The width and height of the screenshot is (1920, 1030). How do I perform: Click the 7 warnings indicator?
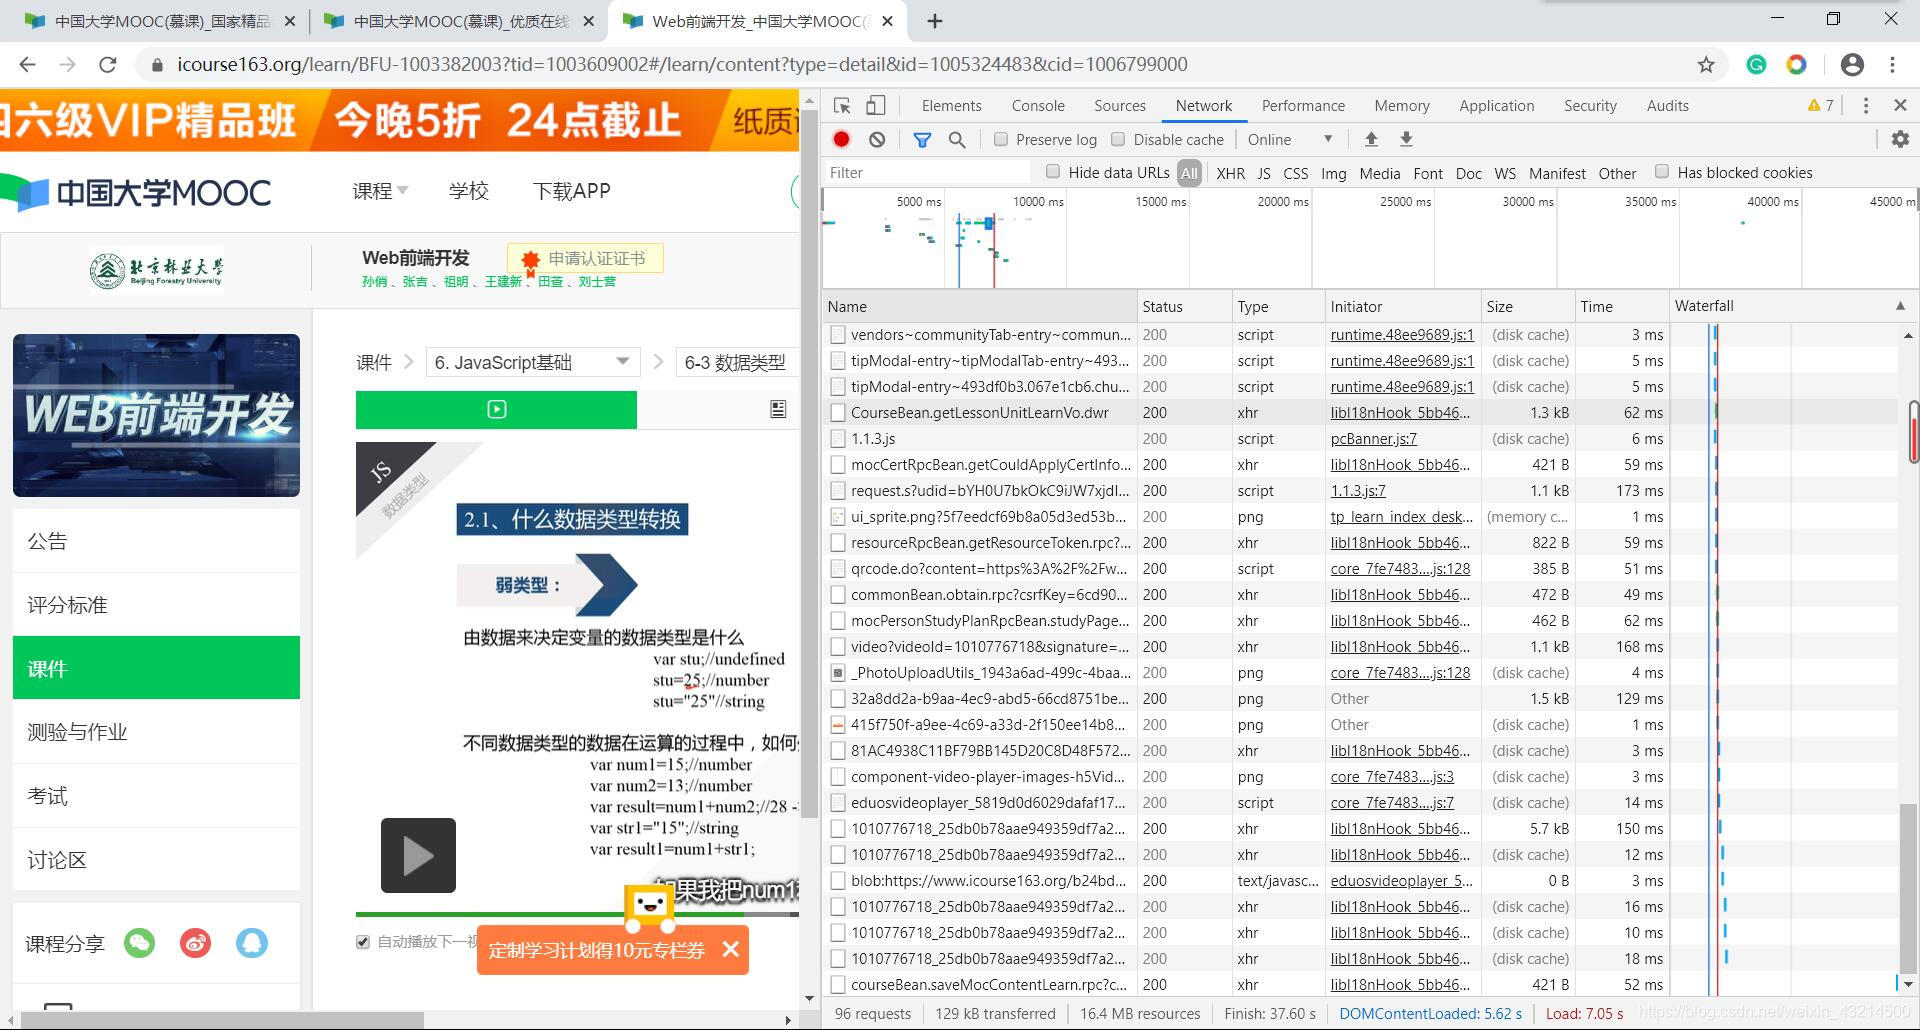(x=1820, y=105)
